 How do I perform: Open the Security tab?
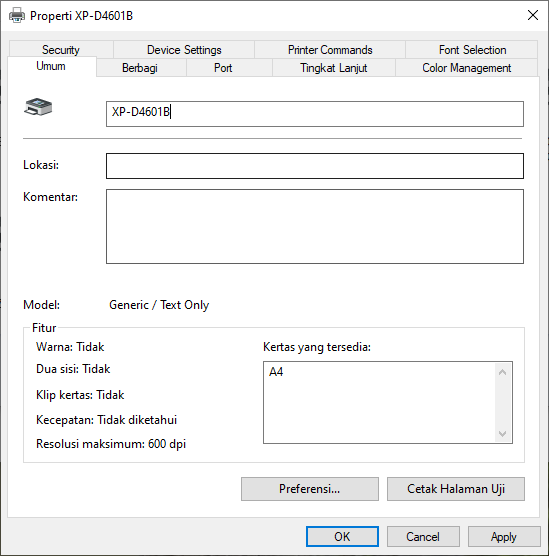coord(61,50)
